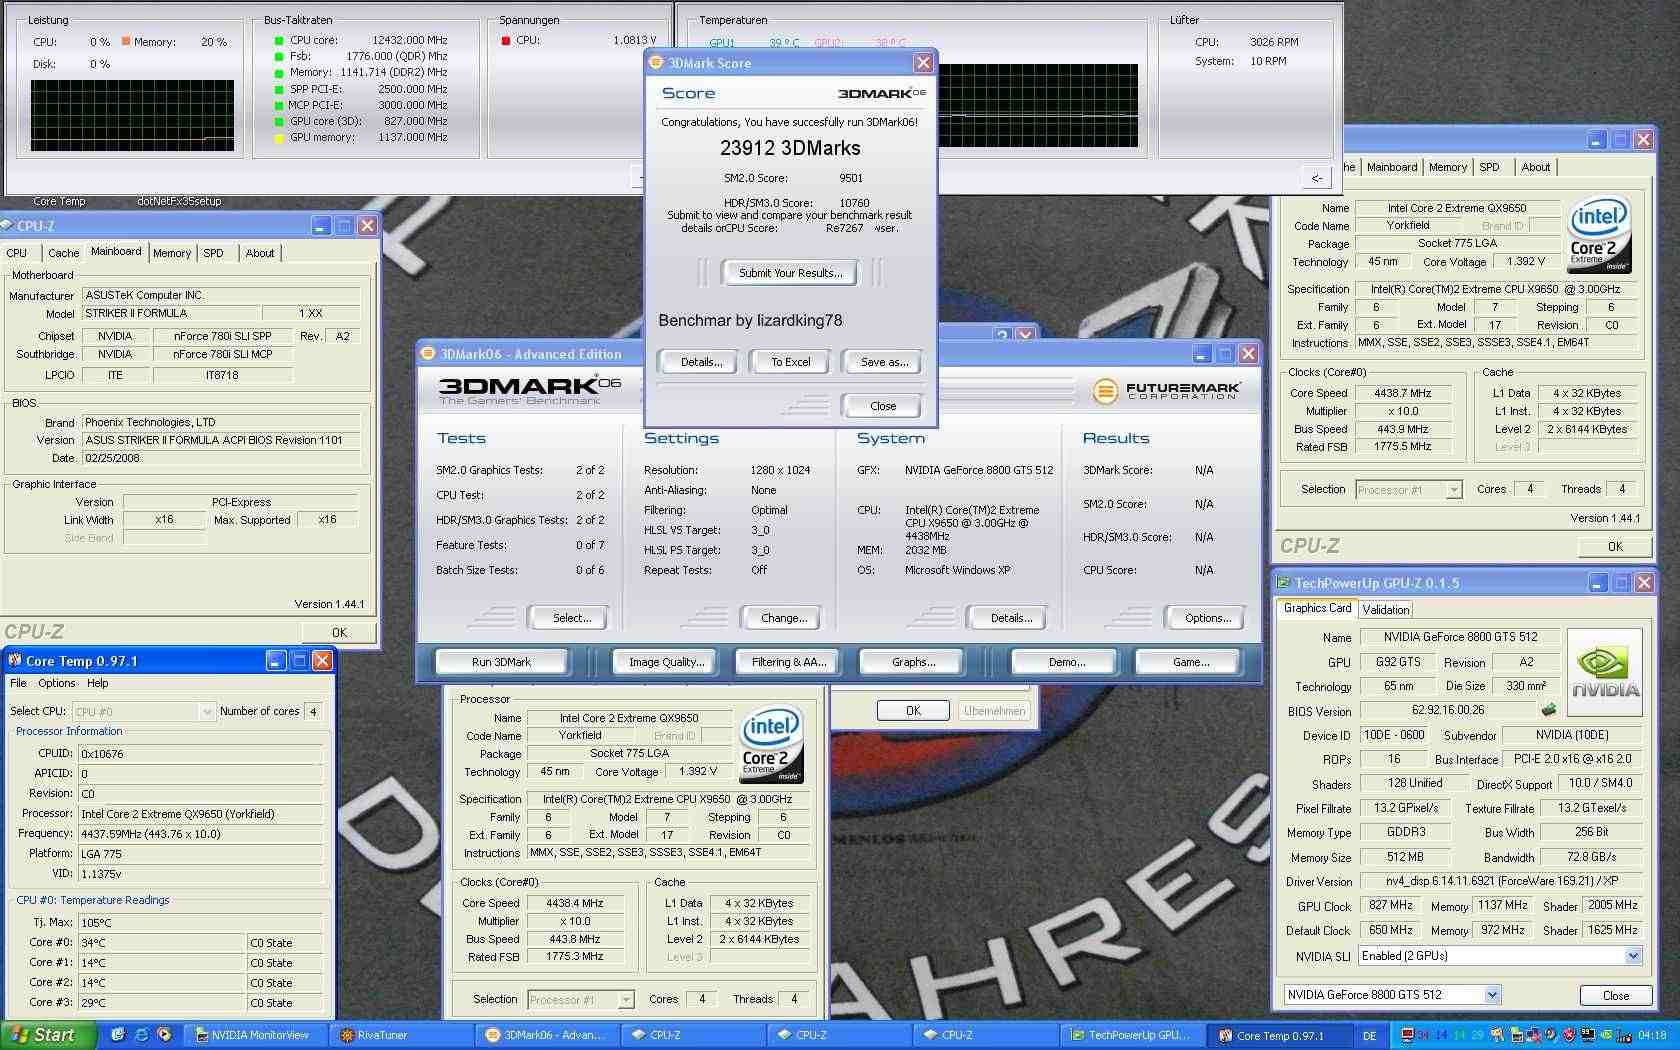Viewport: 1680px width, 1050px height.
Task: Open Image Quality in 3DMark06
Action: coord(666,662)
